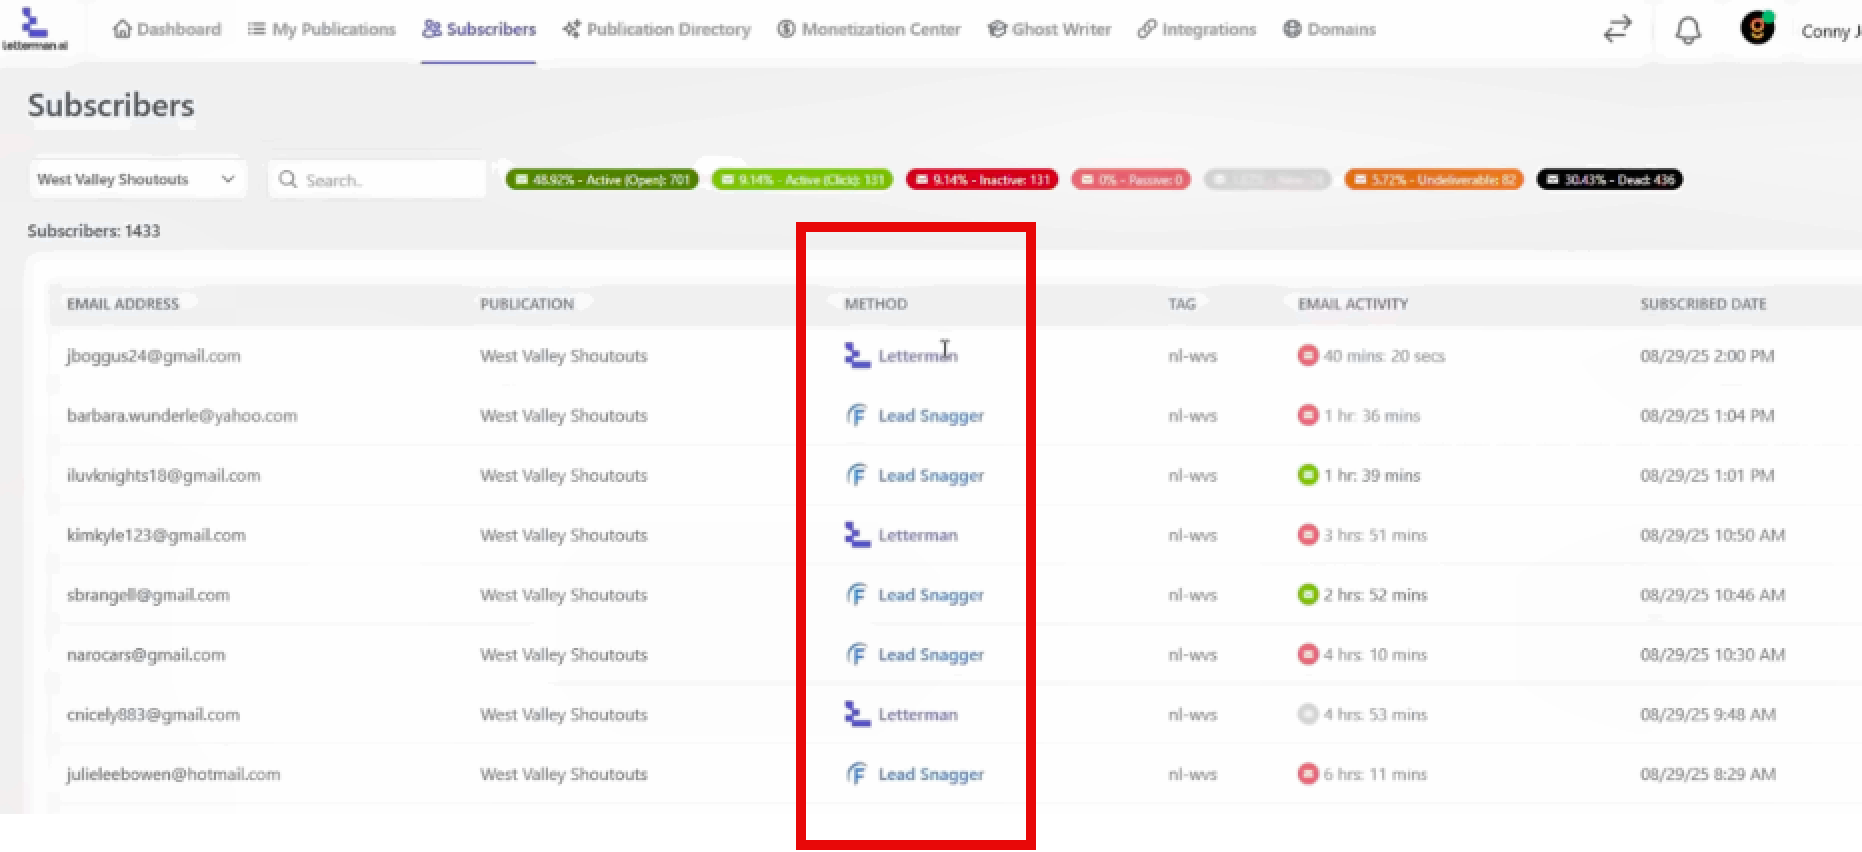Filter by Inactive 131 badge
The image size is (1862, 852).
point(982,180)
